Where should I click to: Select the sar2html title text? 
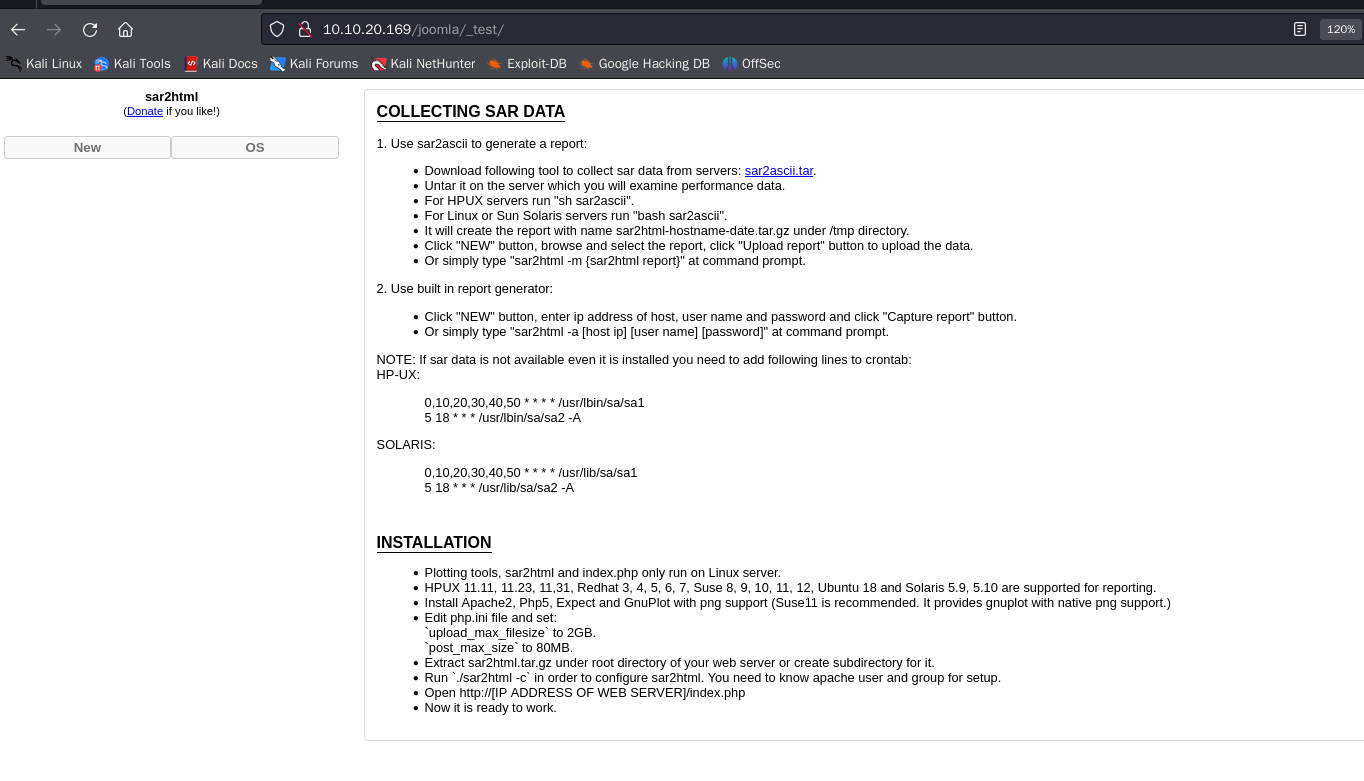(x=172, y=97)
